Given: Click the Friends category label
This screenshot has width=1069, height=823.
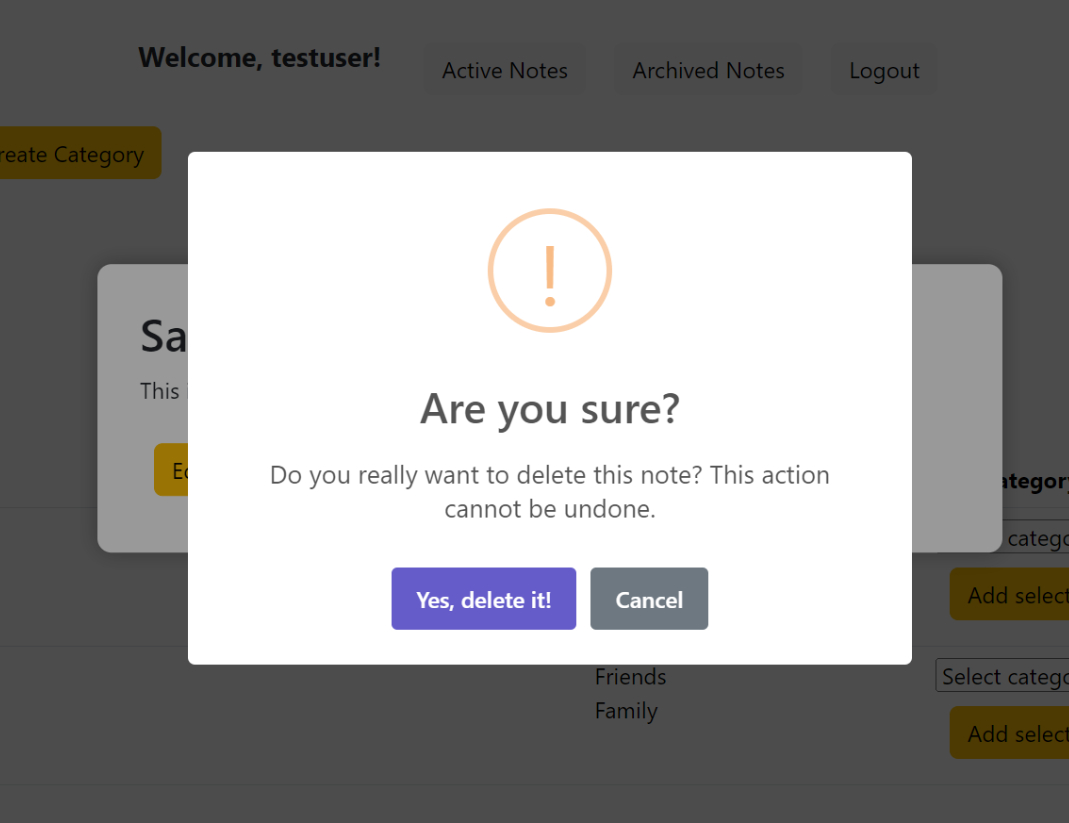Looking at the screenshot, I should (630, 677).
